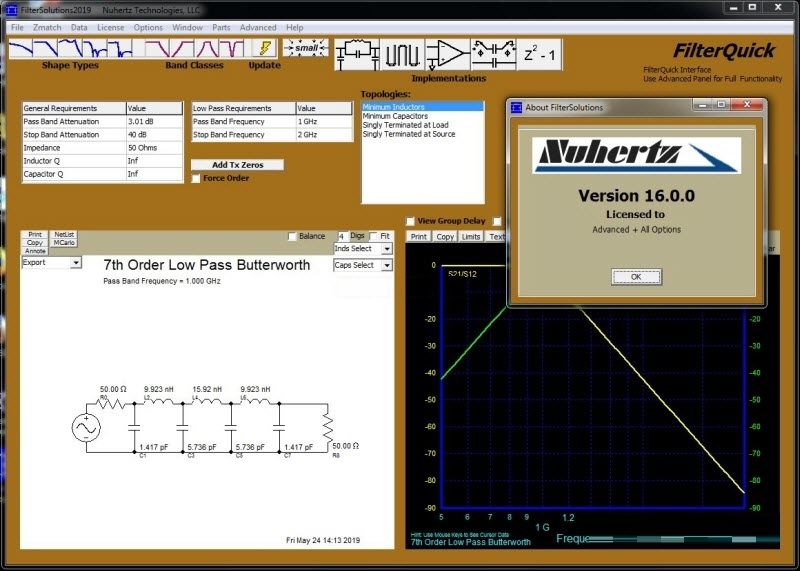Choose the high pass band class icon
The image size is (800, 571).
182,48
